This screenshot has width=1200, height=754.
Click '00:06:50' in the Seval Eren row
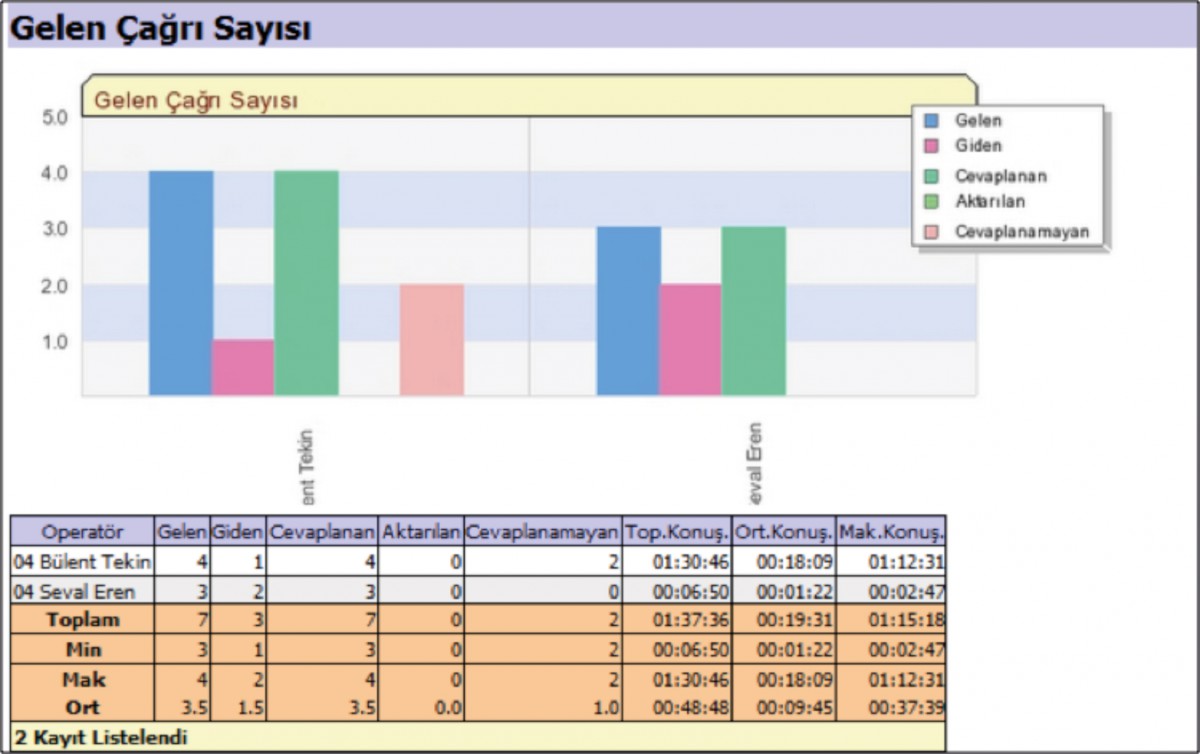coord(677,590)
